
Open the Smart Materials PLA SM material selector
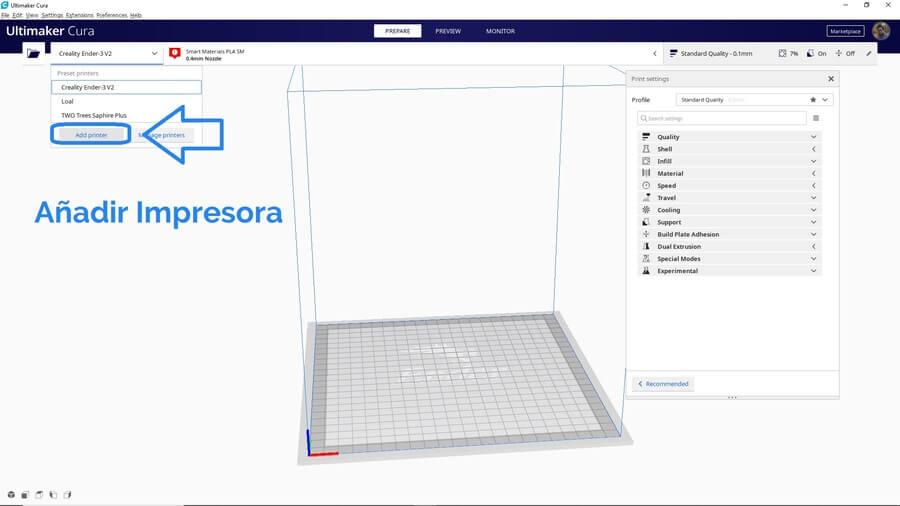[x=215, y=55]
